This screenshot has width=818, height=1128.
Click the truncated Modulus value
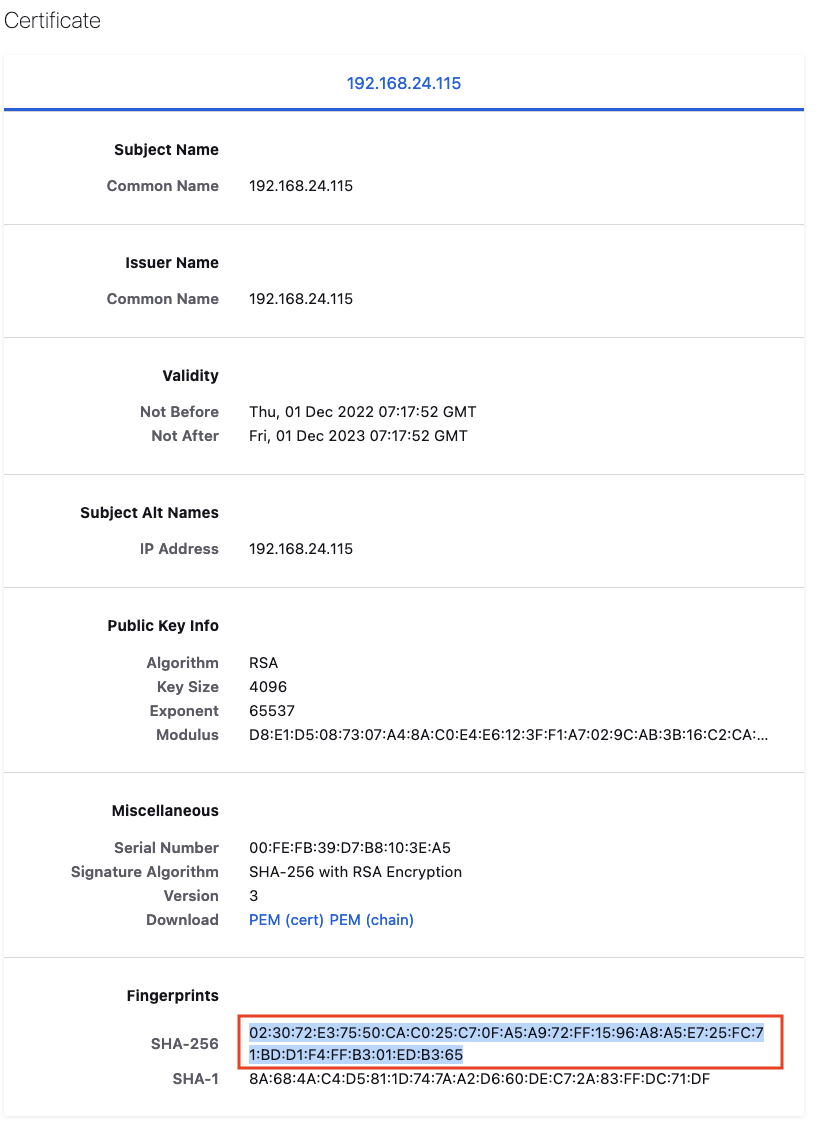pyautogui.click(x=509, y=735)
